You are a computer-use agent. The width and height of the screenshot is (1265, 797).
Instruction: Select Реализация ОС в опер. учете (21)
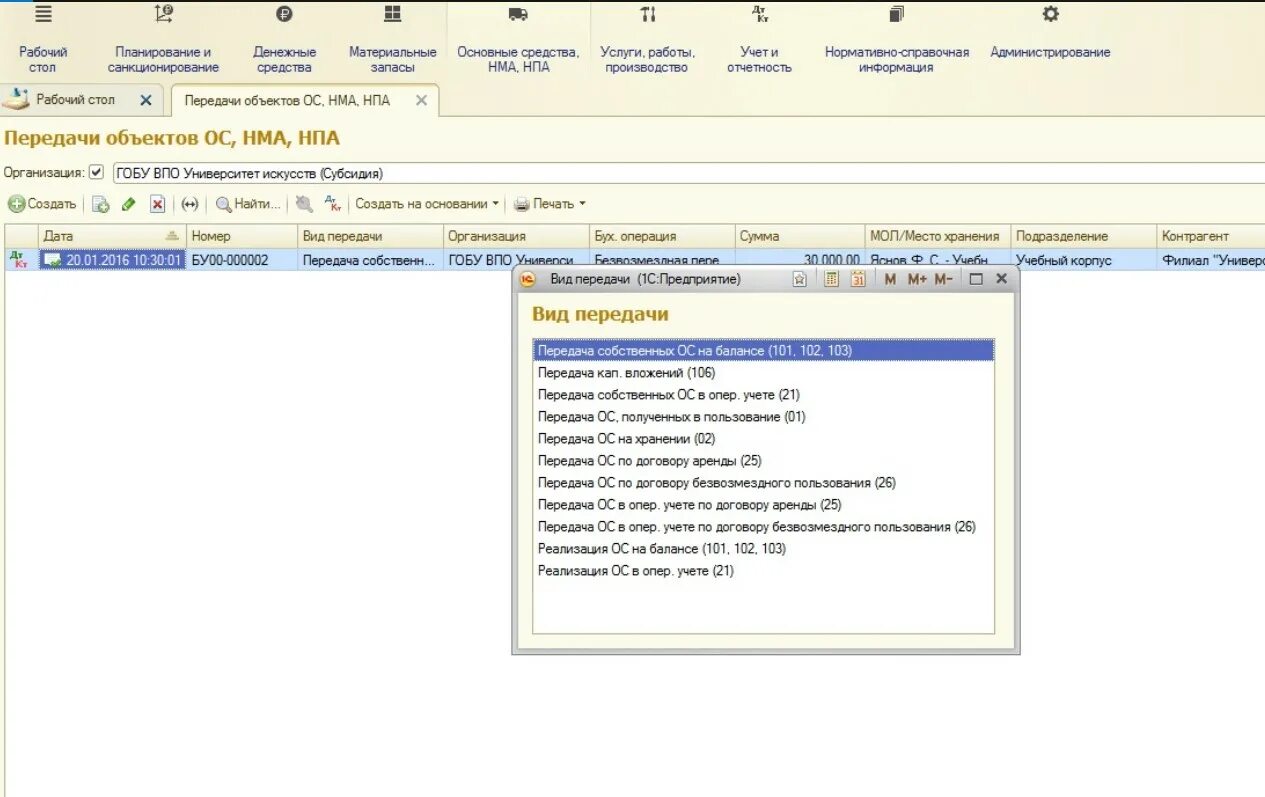[763, 571]
